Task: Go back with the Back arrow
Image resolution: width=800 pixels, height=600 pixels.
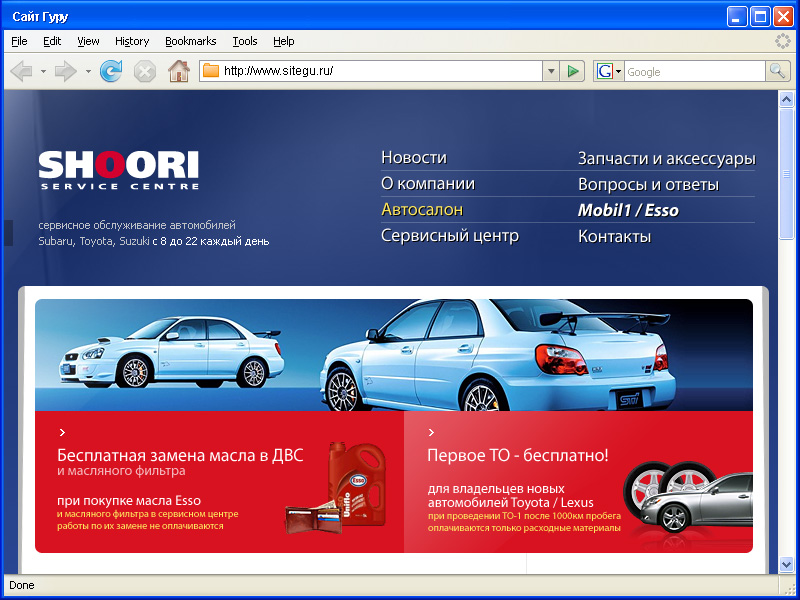Action: [21, 71]
